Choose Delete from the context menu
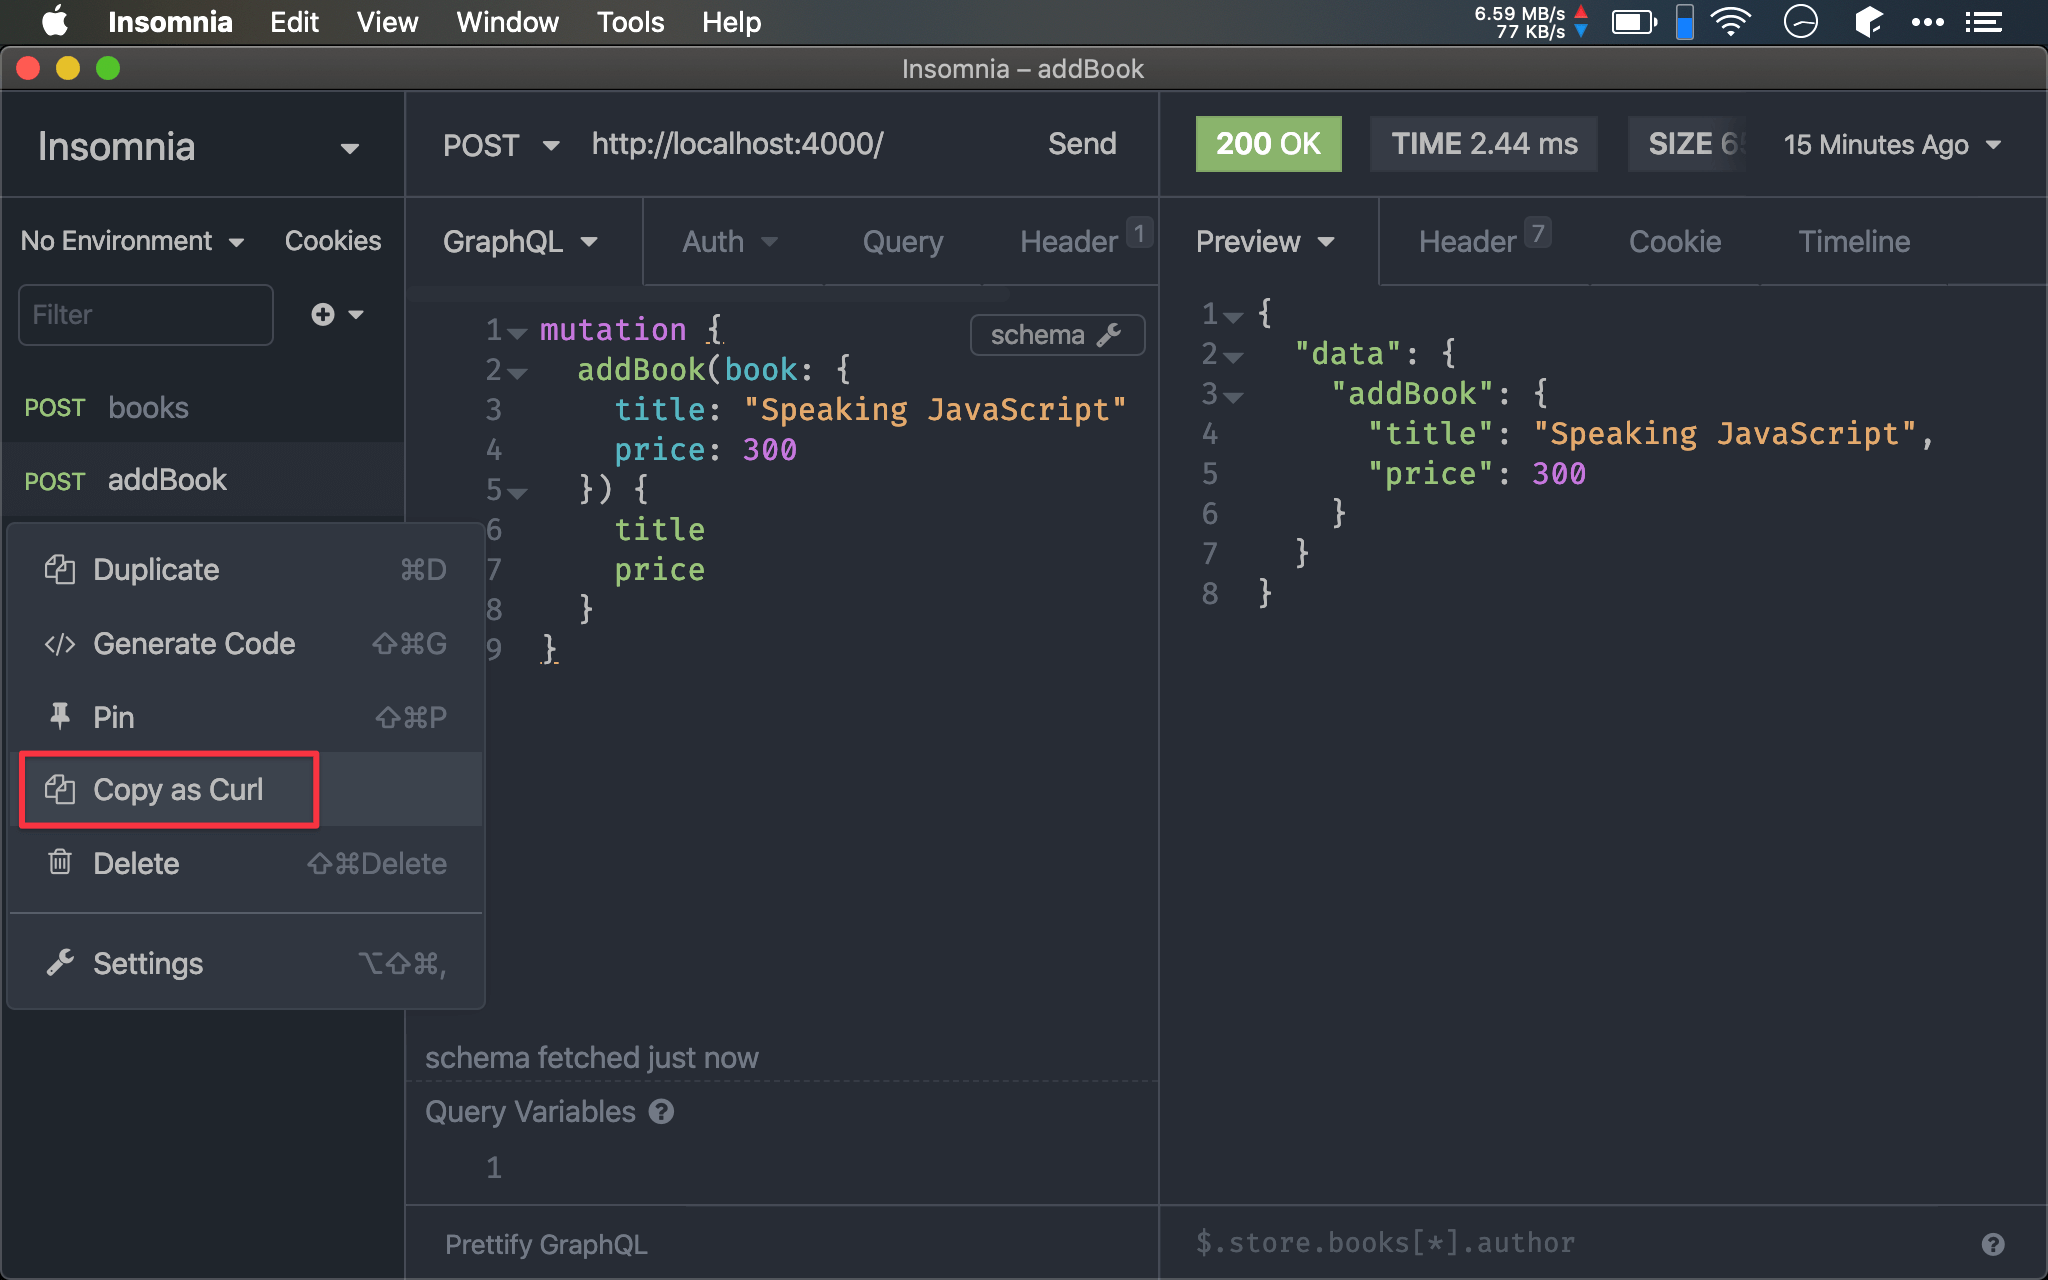This screenshot has width=2048, height=1280. [246, 863]
